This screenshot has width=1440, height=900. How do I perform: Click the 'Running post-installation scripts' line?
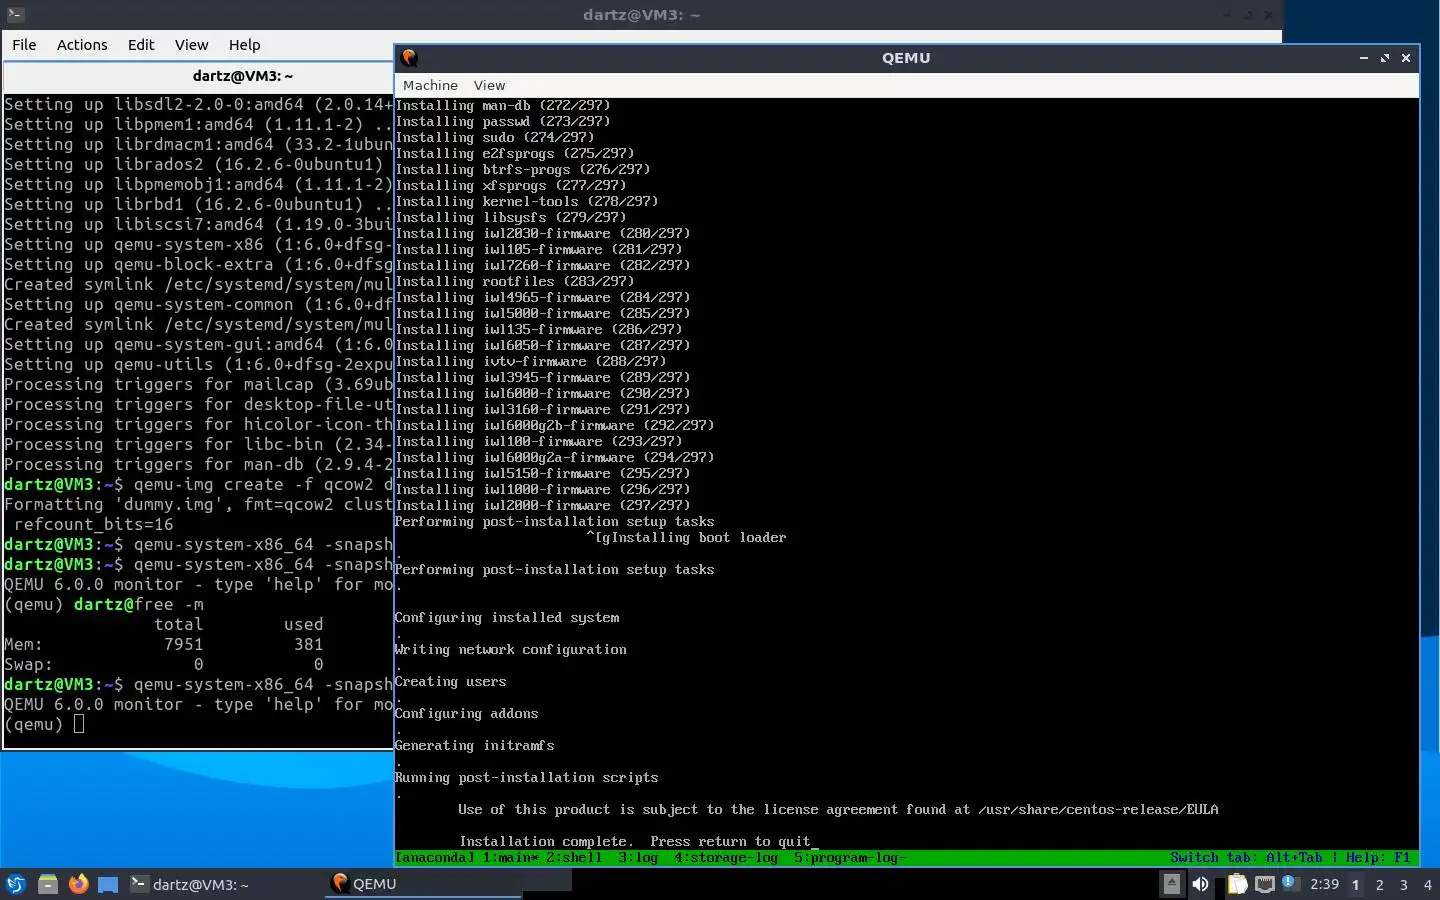coord(526,778)
